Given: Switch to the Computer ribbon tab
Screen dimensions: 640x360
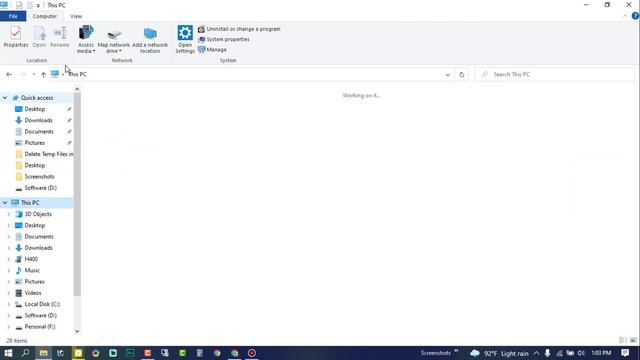Looking at the screenshot, I should pos(44,16).
